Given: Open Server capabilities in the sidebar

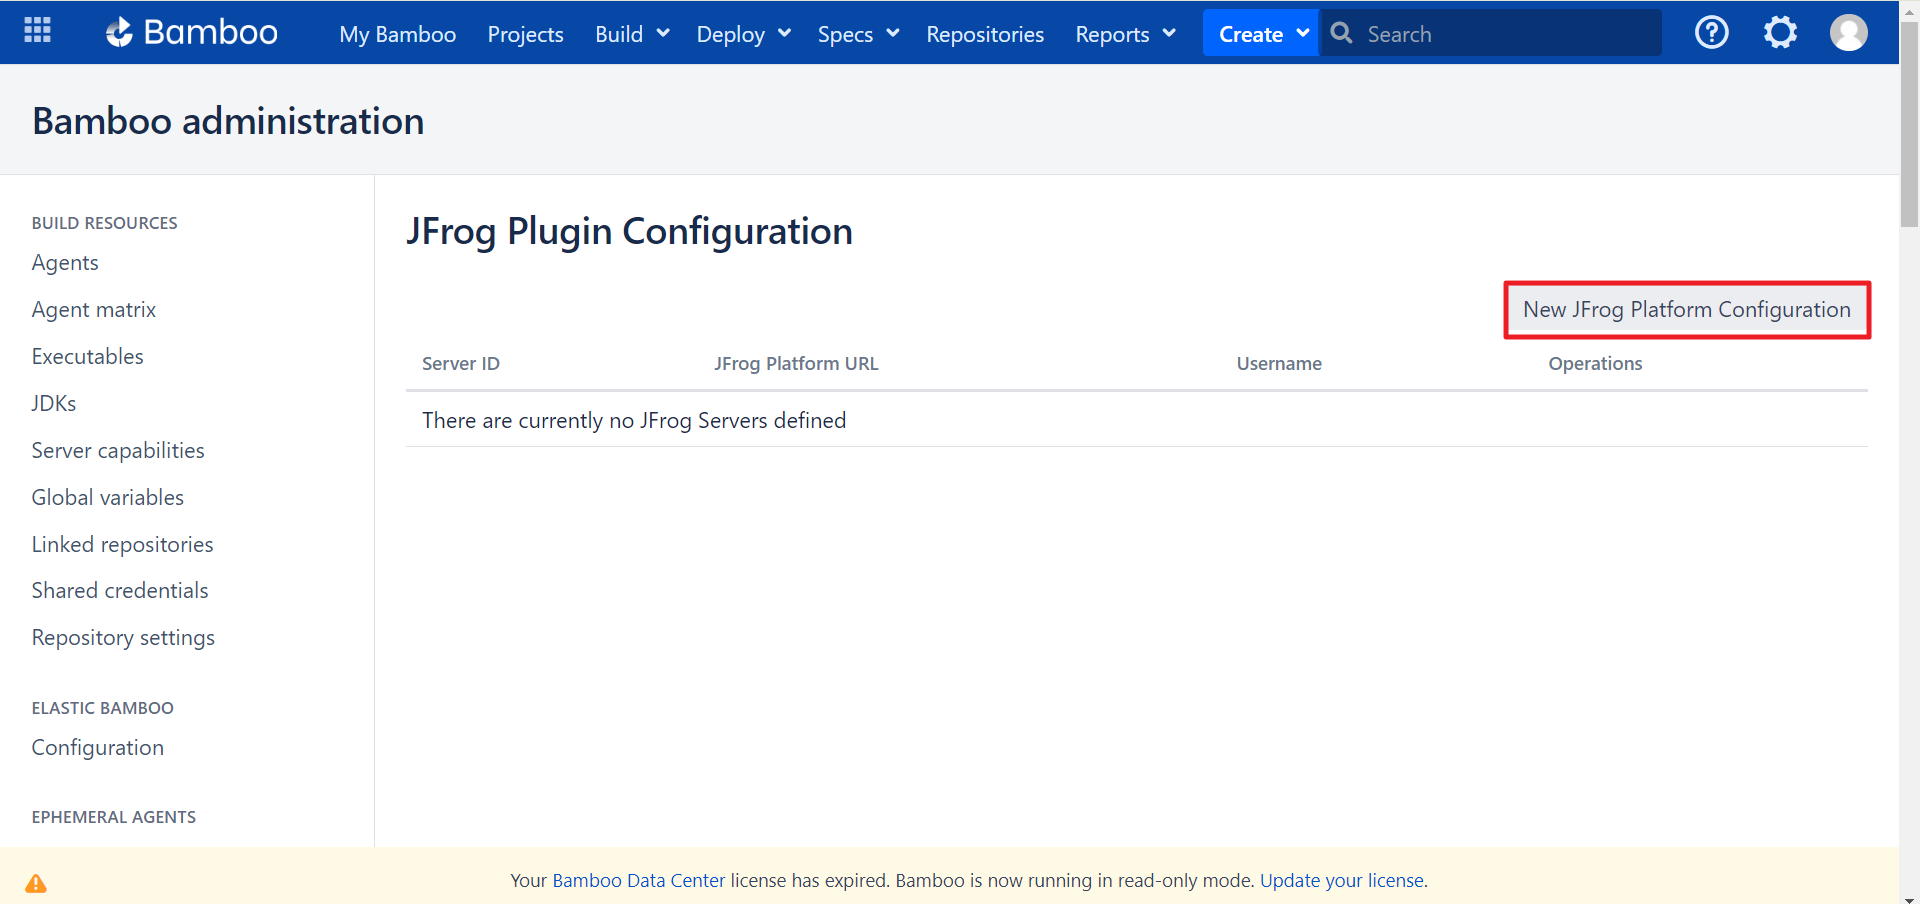Looking at the screenshot, I should coord(118,450).
